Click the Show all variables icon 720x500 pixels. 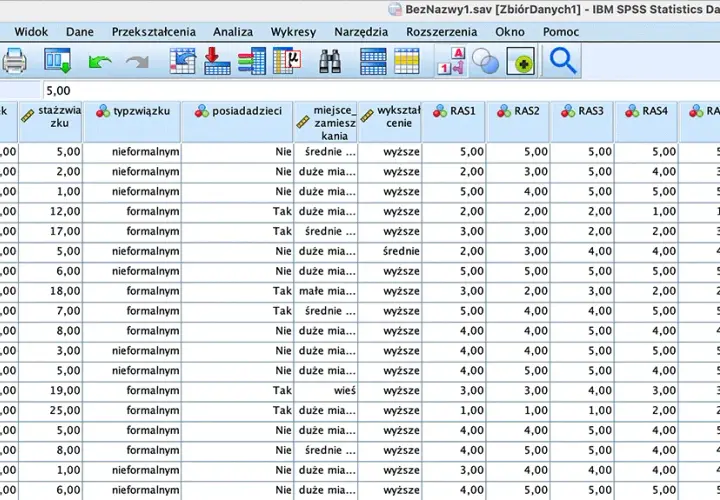(x=521, y=61)
